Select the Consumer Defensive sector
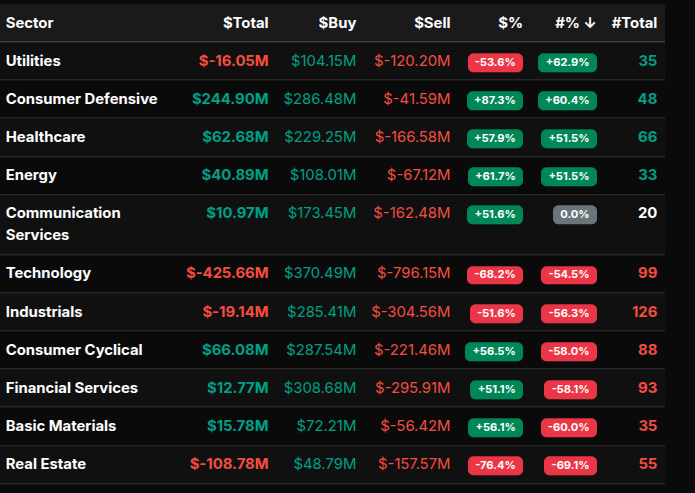 pyautogui.click(x=81, y=99)
